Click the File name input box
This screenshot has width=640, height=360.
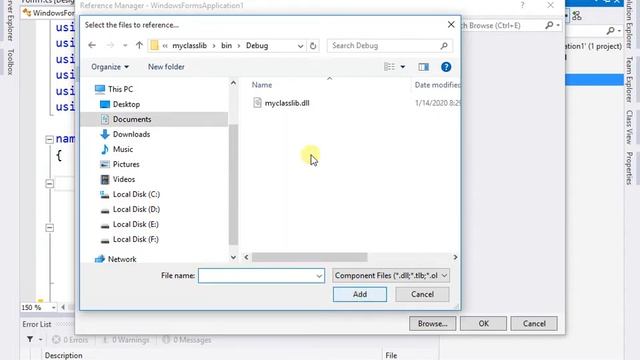(x=261, y=276)
